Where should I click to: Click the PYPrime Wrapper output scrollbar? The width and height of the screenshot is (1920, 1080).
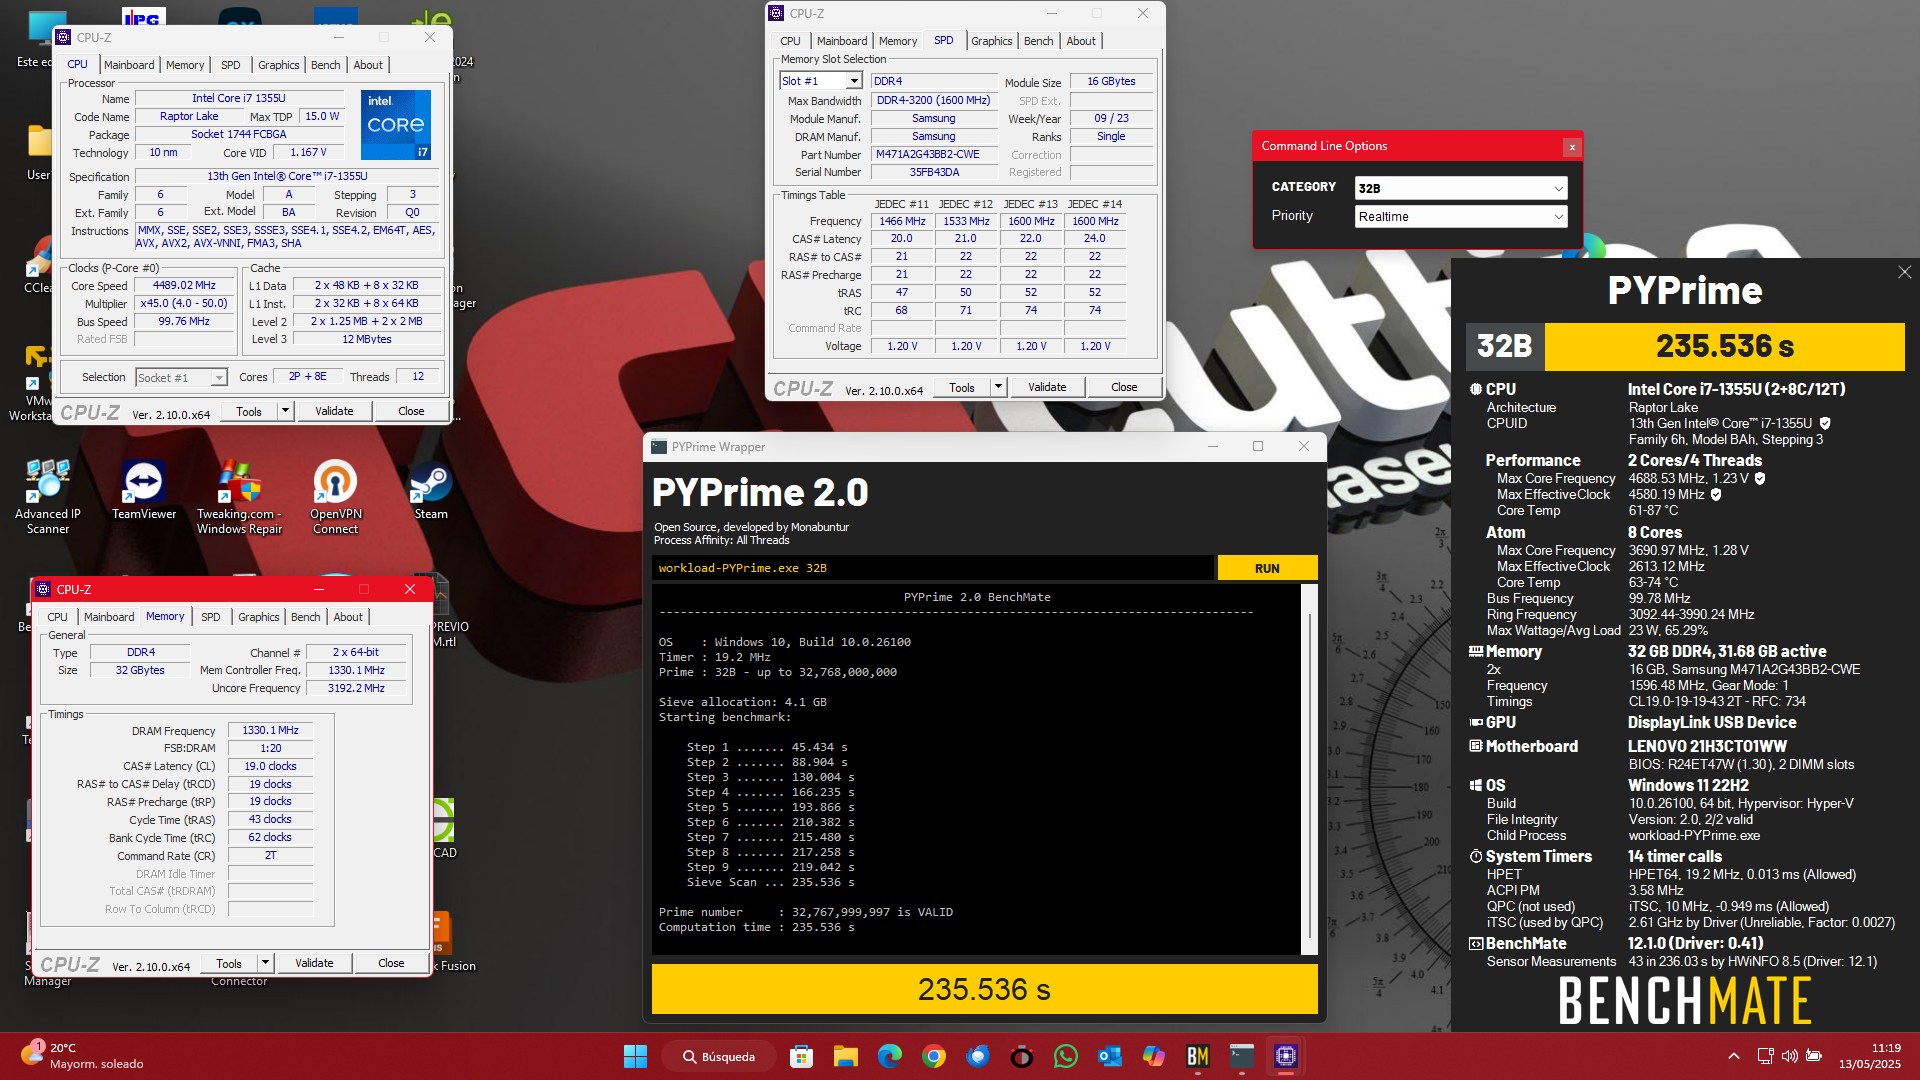1309,770
